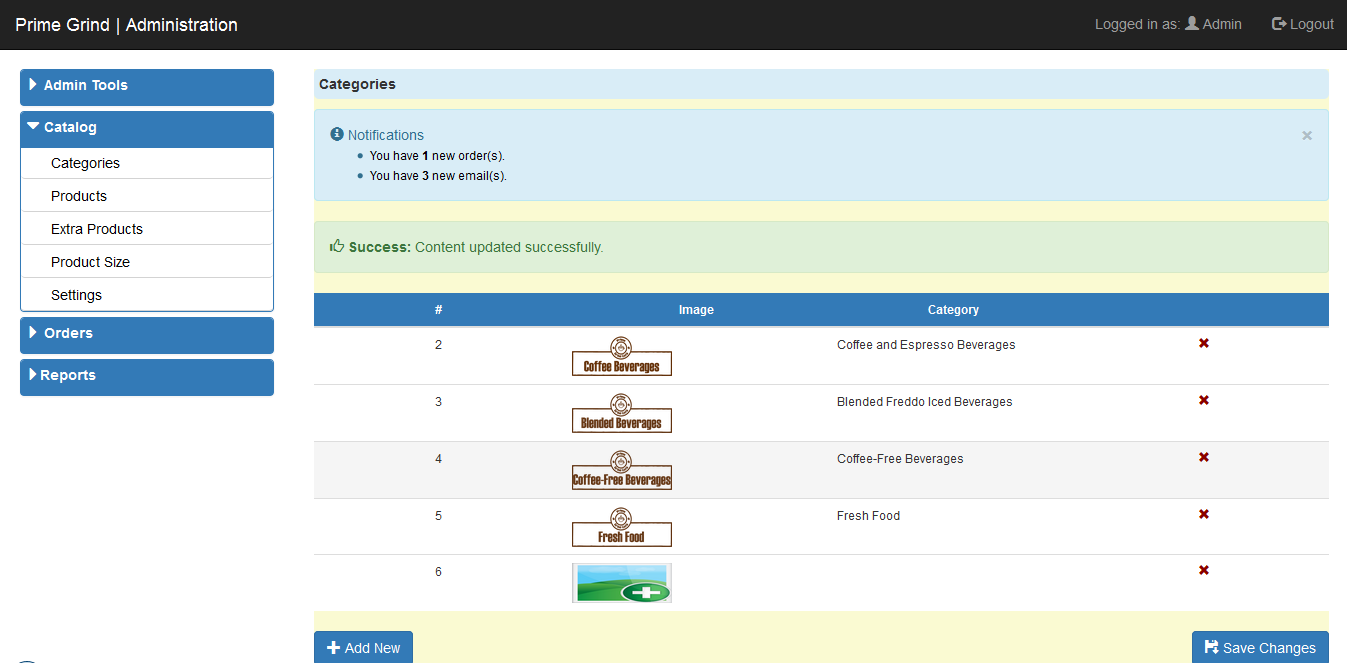
Task: Delete the Fresh Food category via red X
Action: click(x=1203, y=514)
